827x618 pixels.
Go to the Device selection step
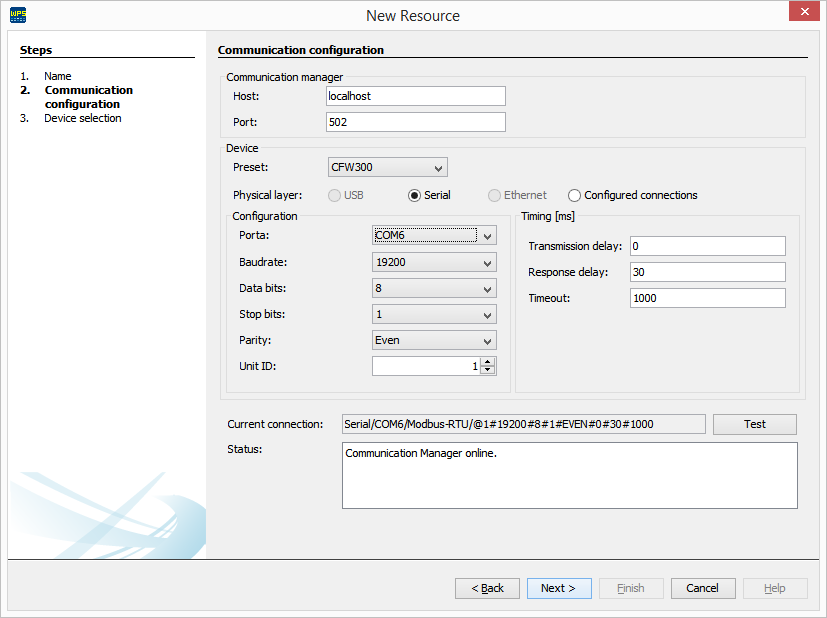point(85,117)
